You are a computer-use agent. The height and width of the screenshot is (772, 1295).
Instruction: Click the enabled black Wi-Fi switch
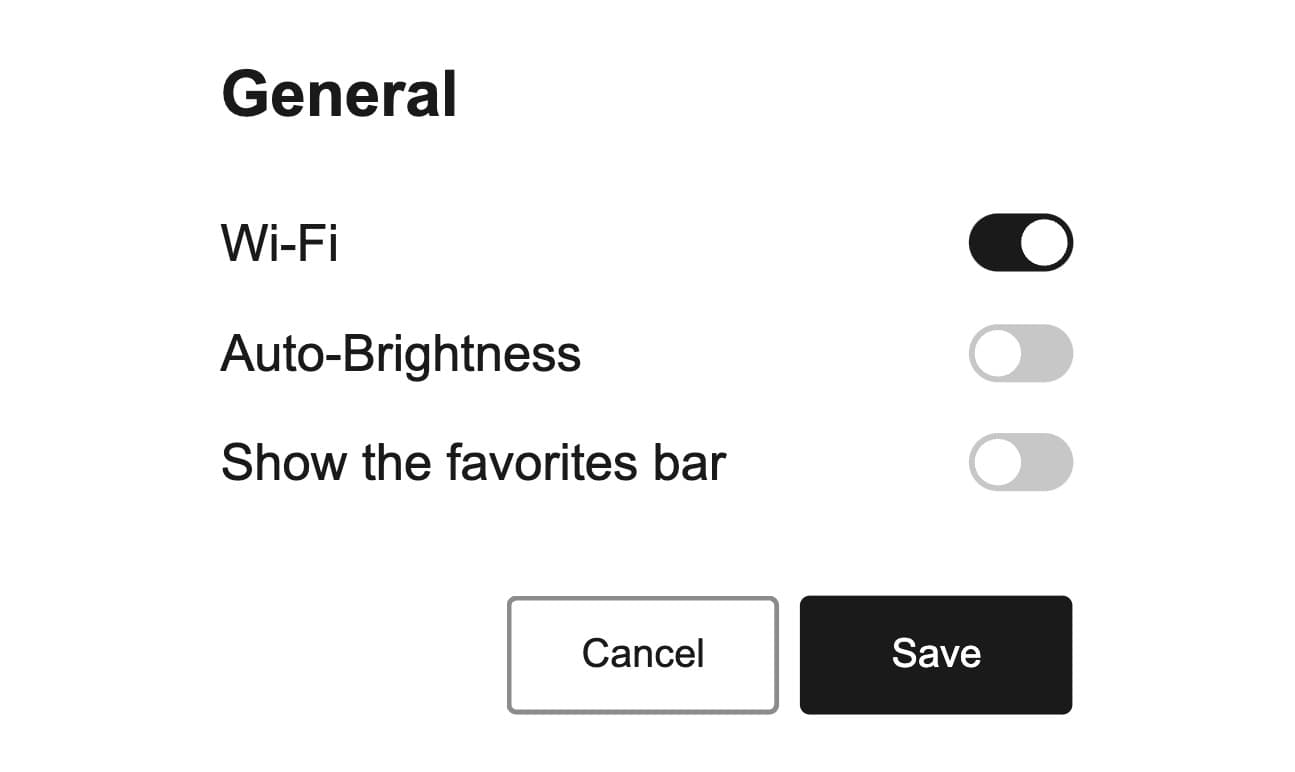(1020, 241)
